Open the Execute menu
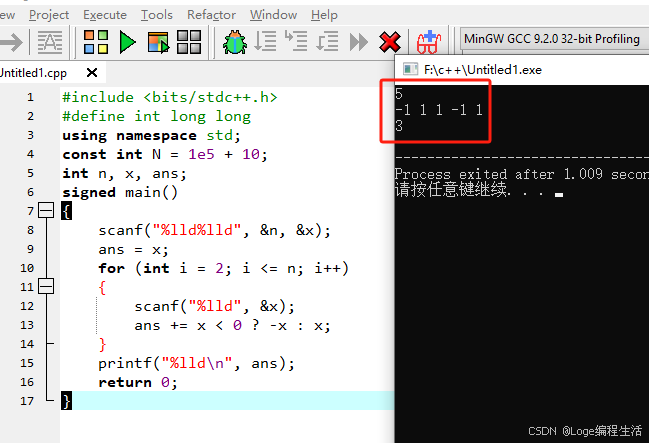Viewport: 649px width, 443px height. (x=105, y=15)
